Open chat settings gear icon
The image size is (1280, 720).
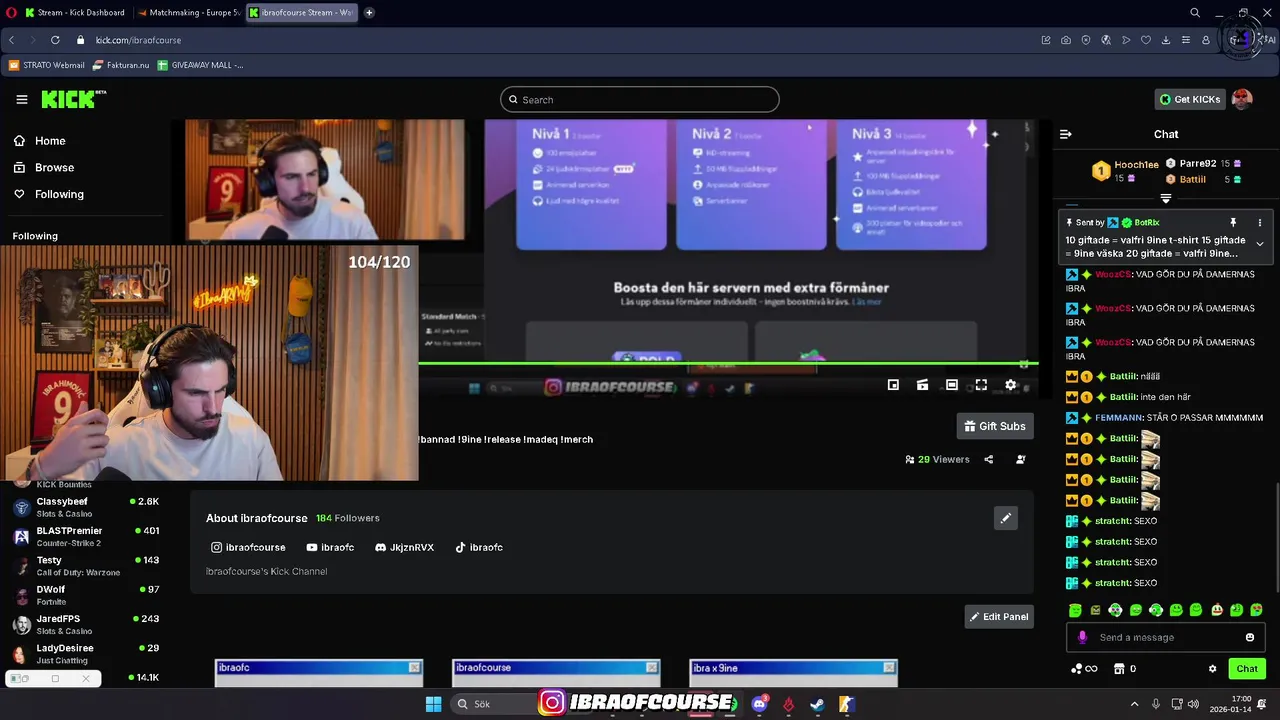tap(1212, 669)
